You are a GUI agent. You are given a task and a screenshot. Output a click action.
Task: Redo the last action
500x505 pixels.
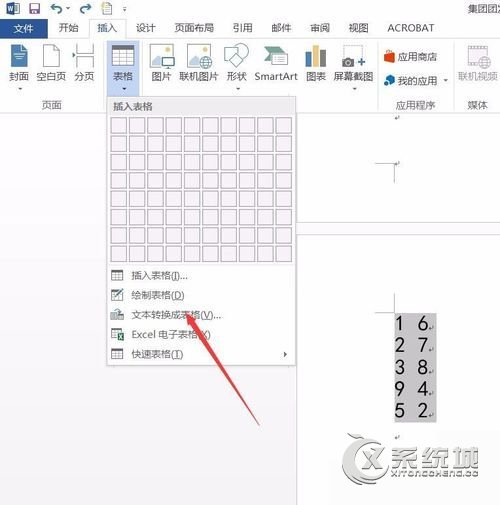point(85,8)
